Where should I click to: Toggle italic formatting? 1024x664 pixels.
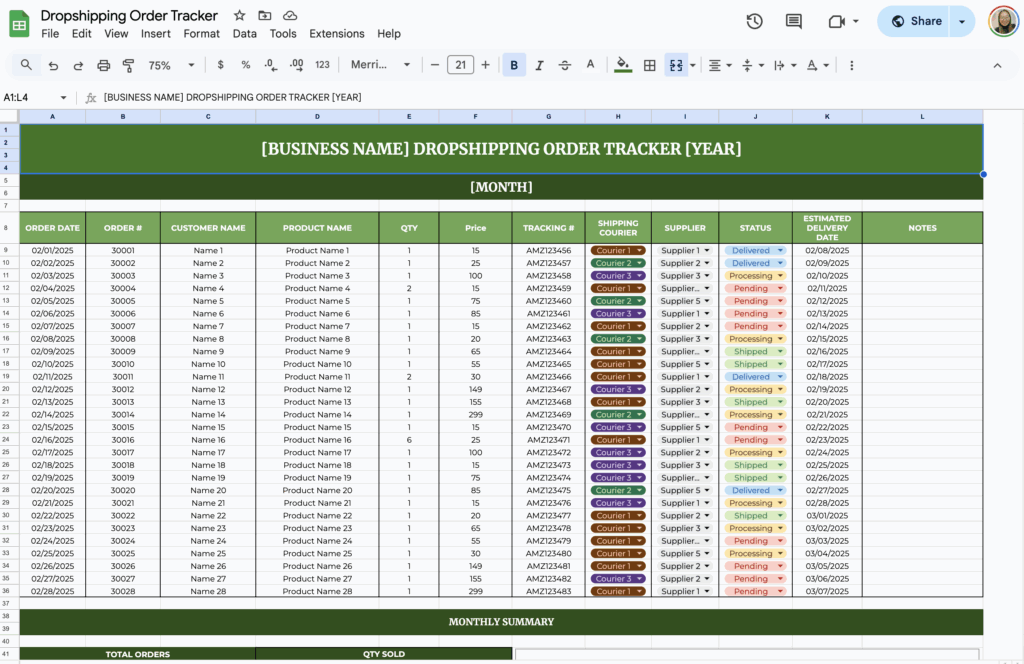click(x=539, y=64)
